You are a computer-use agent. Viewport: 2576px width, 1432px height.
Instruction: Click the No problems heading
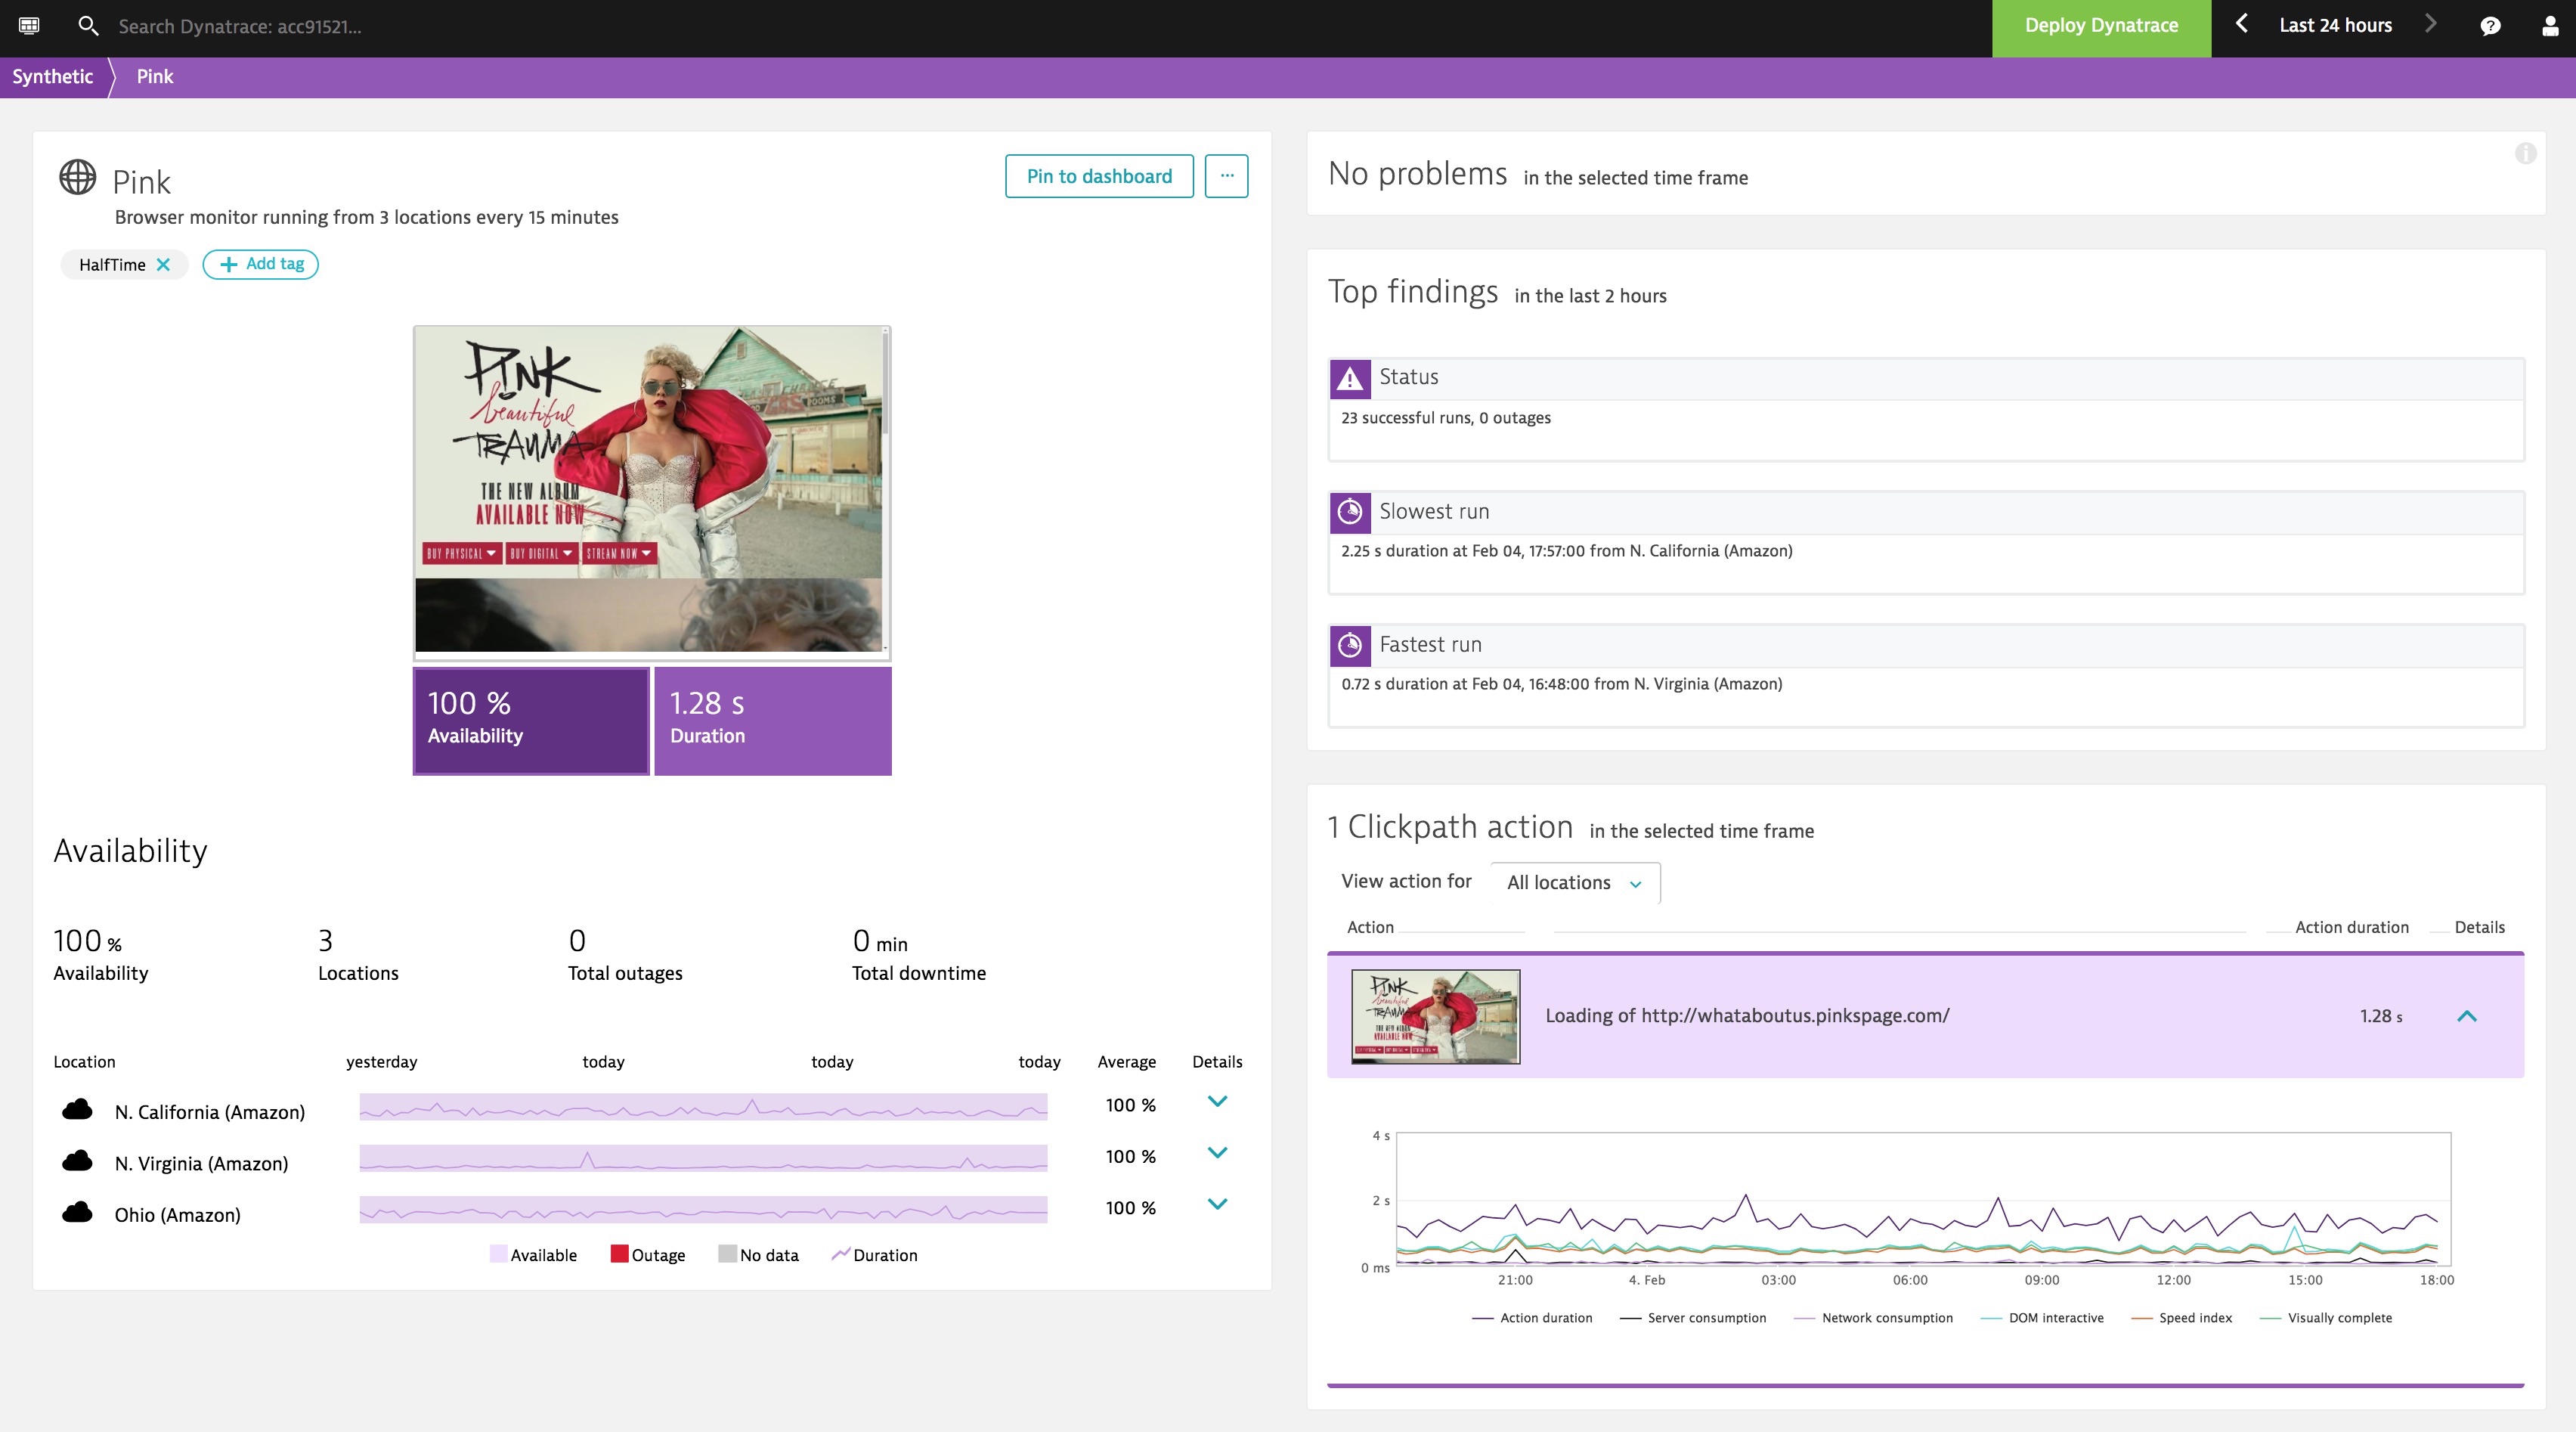pos(1417,174)
